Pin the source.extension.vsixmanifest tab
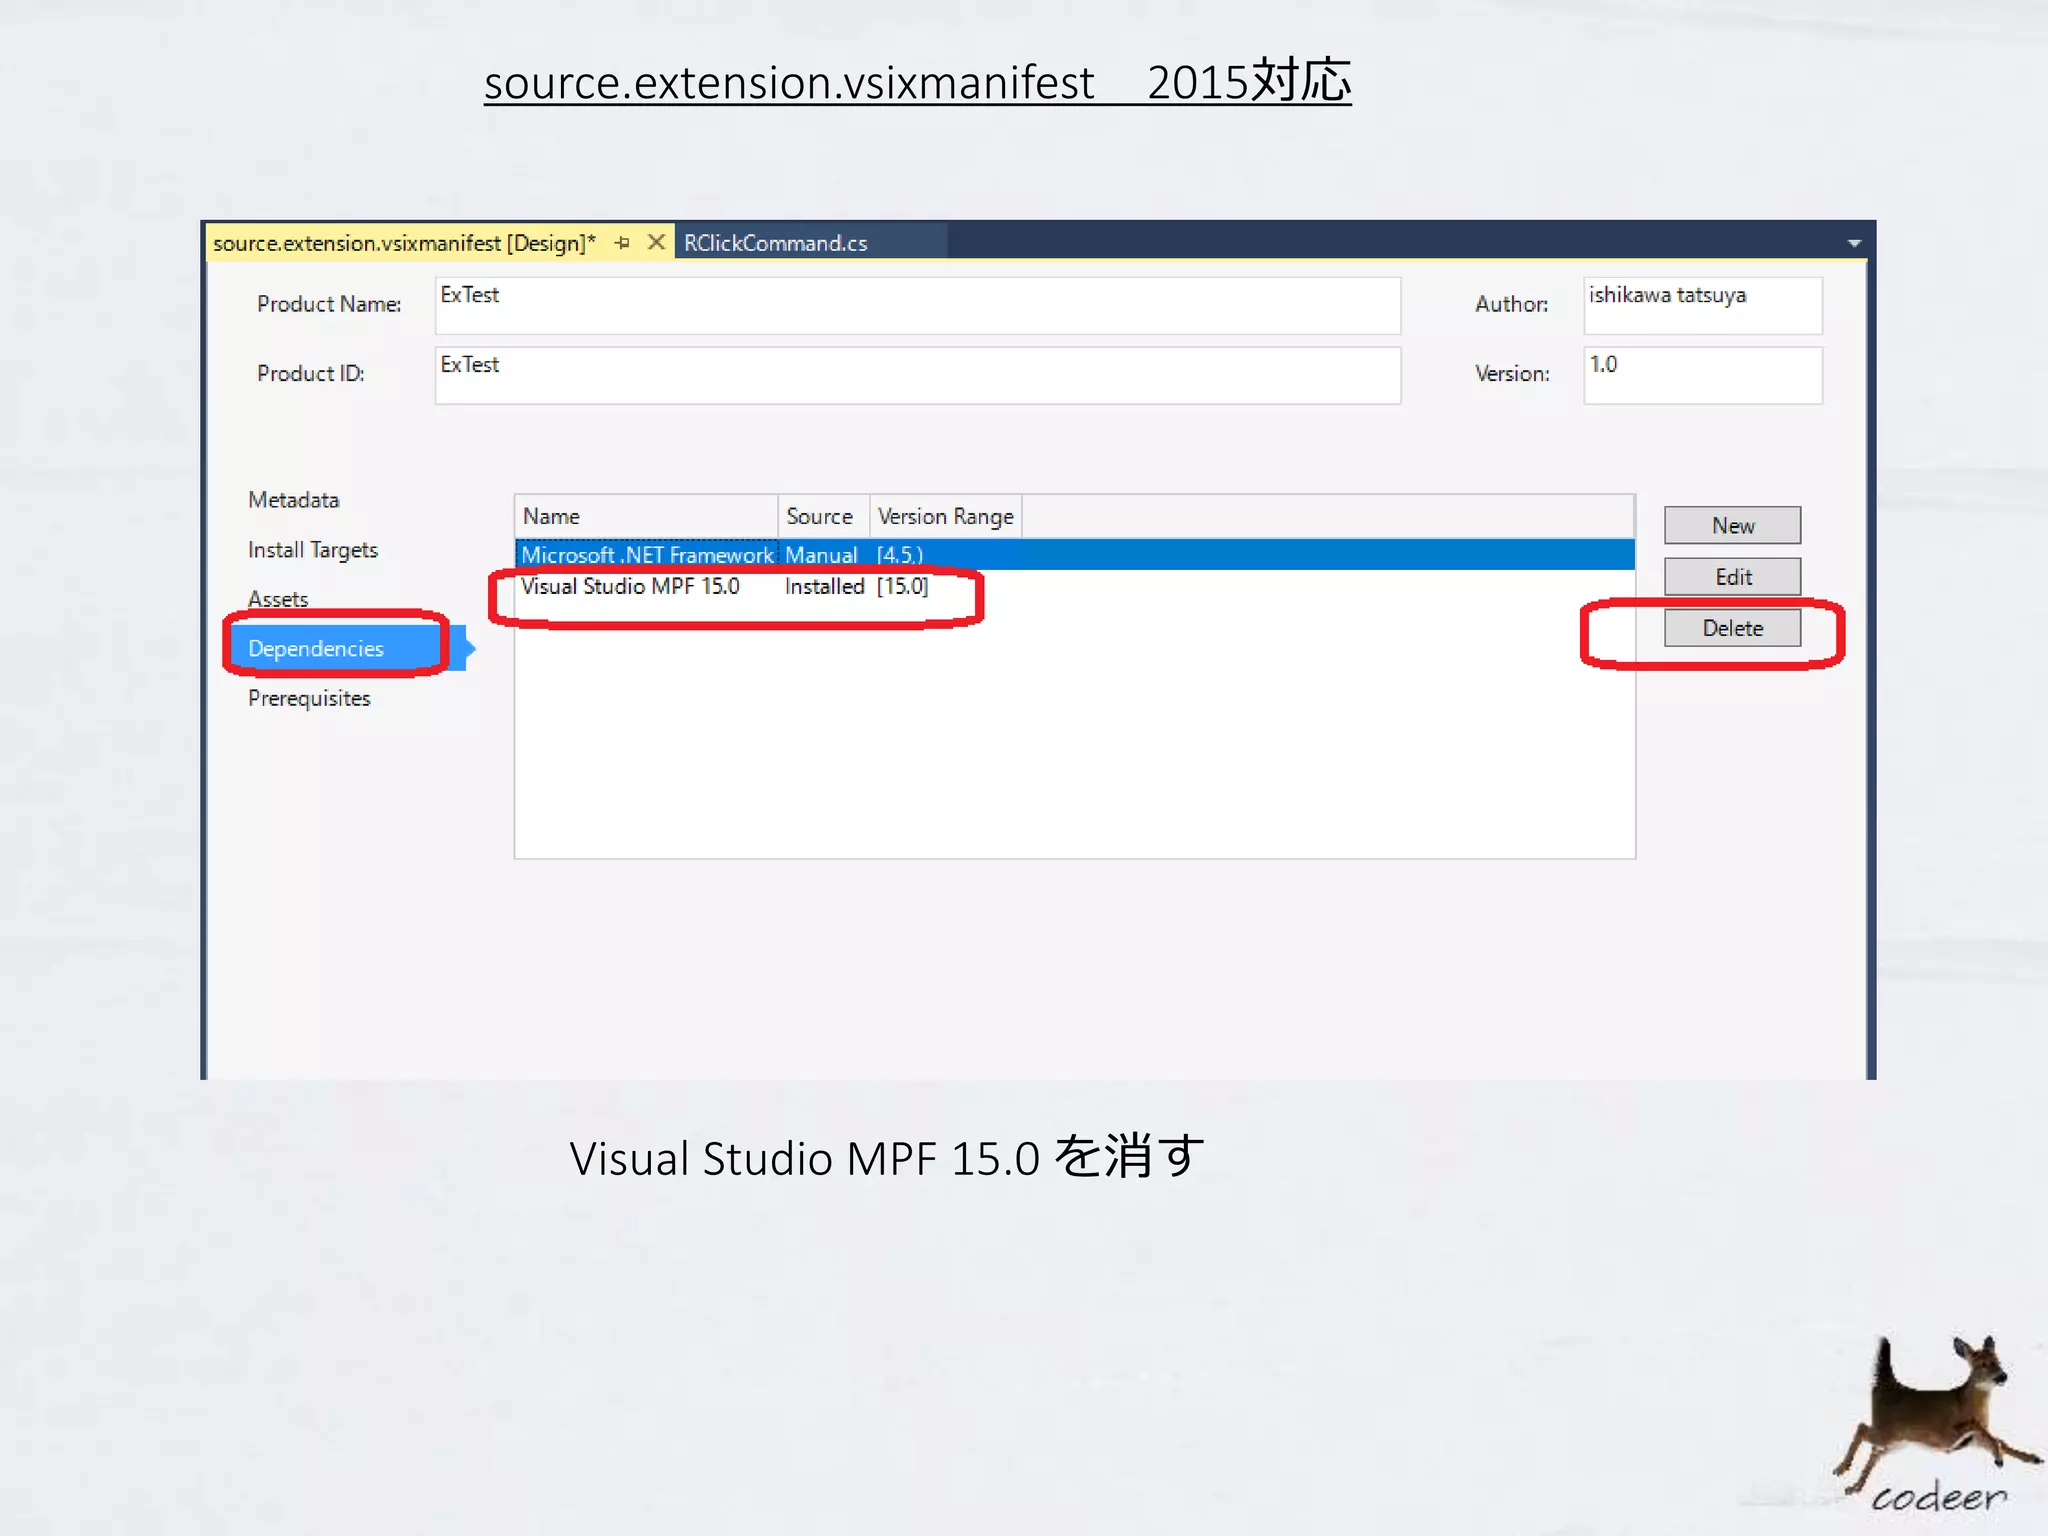 click(622, 243)
